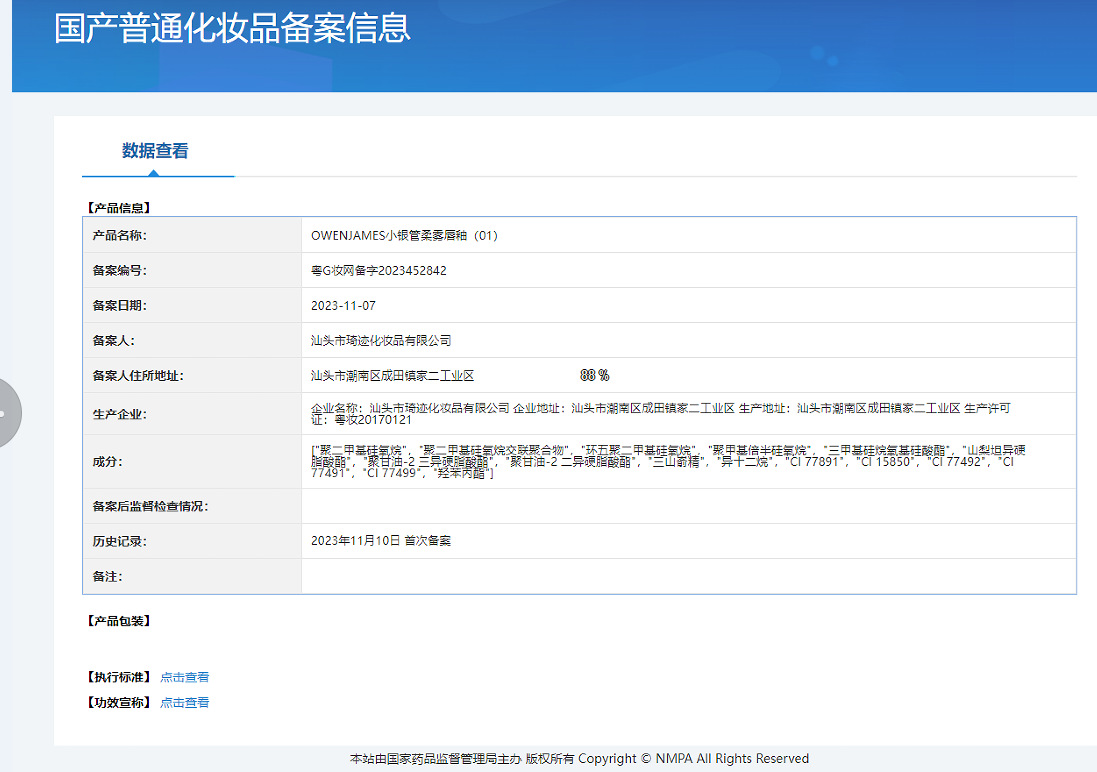Click the 88 % indicator text
The width and height of the screenshot is (1097, 772).
tap(594, 375)
